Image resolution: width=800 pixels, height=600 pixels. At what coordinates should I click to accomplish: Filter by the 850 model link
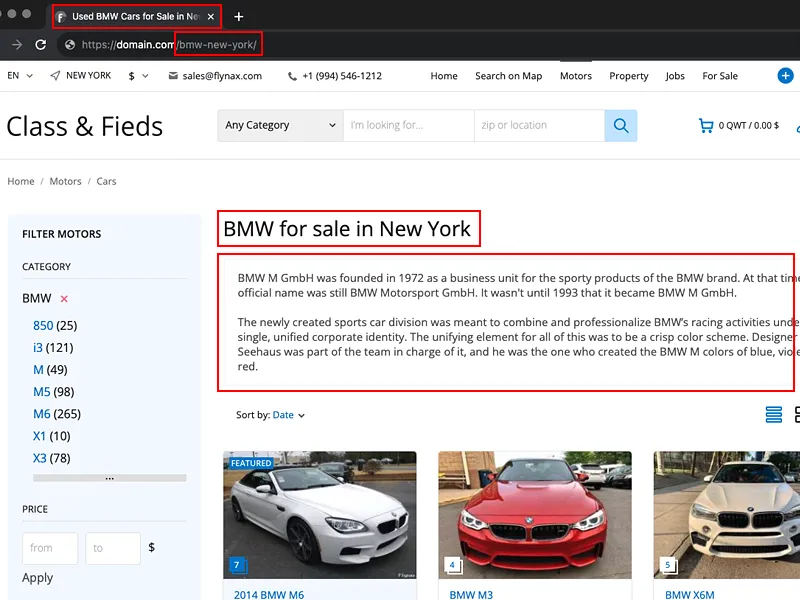pos(43,326)
